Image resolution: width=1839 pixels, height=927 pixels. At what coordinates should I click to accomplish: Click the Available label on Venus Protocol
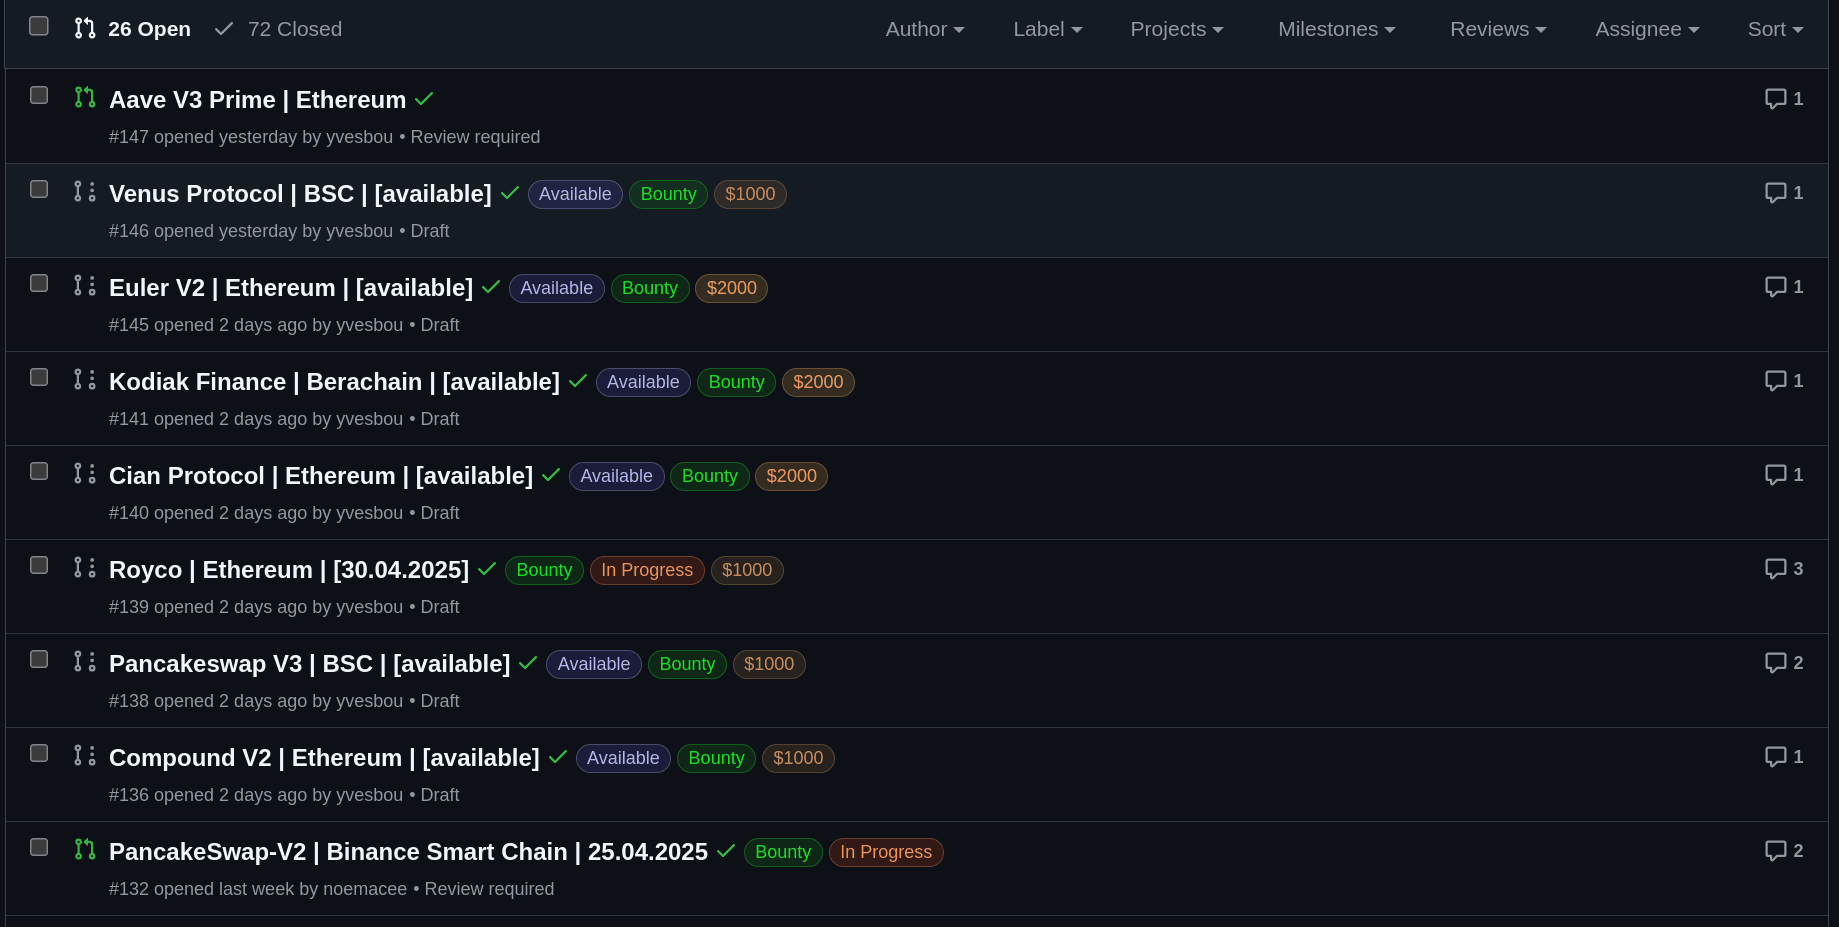(x=575, y=194)
